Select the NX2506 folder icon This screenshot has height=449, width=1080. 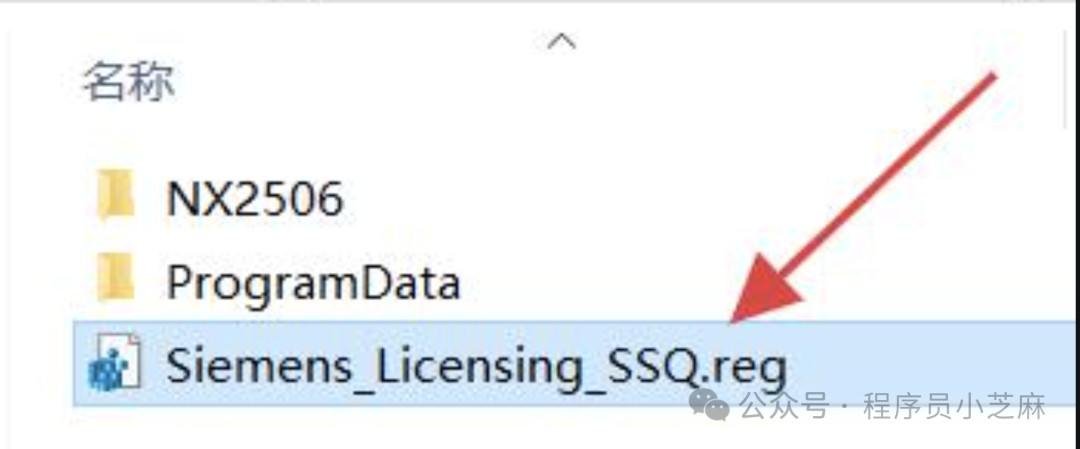coord(115,196)
